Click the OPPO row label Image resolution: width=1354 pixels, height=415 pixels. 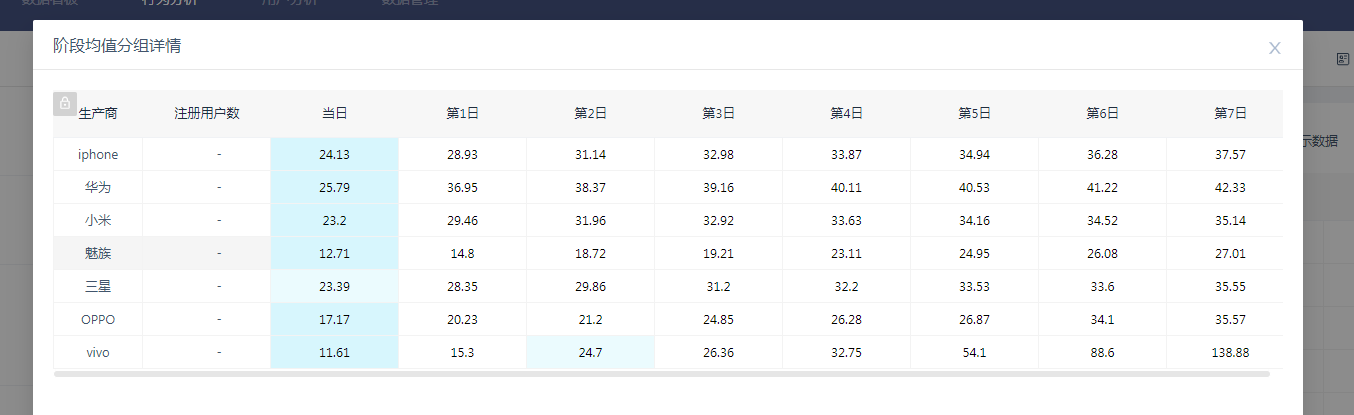(98, 320)
